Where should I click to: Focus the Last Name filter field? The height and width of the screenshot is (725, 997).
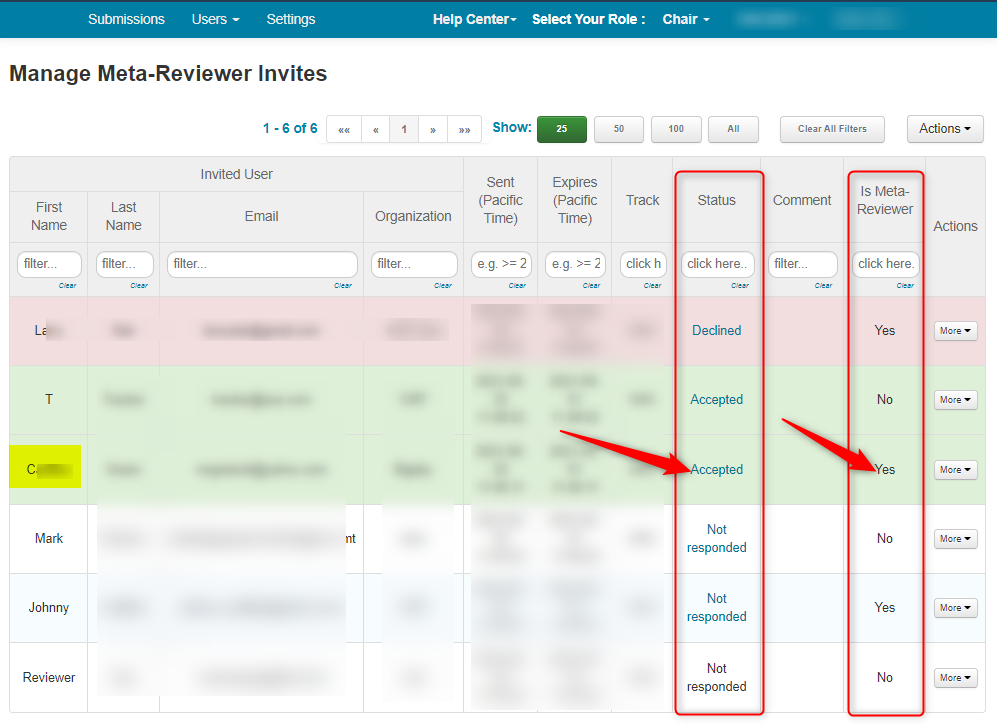[x=124, y=264]
